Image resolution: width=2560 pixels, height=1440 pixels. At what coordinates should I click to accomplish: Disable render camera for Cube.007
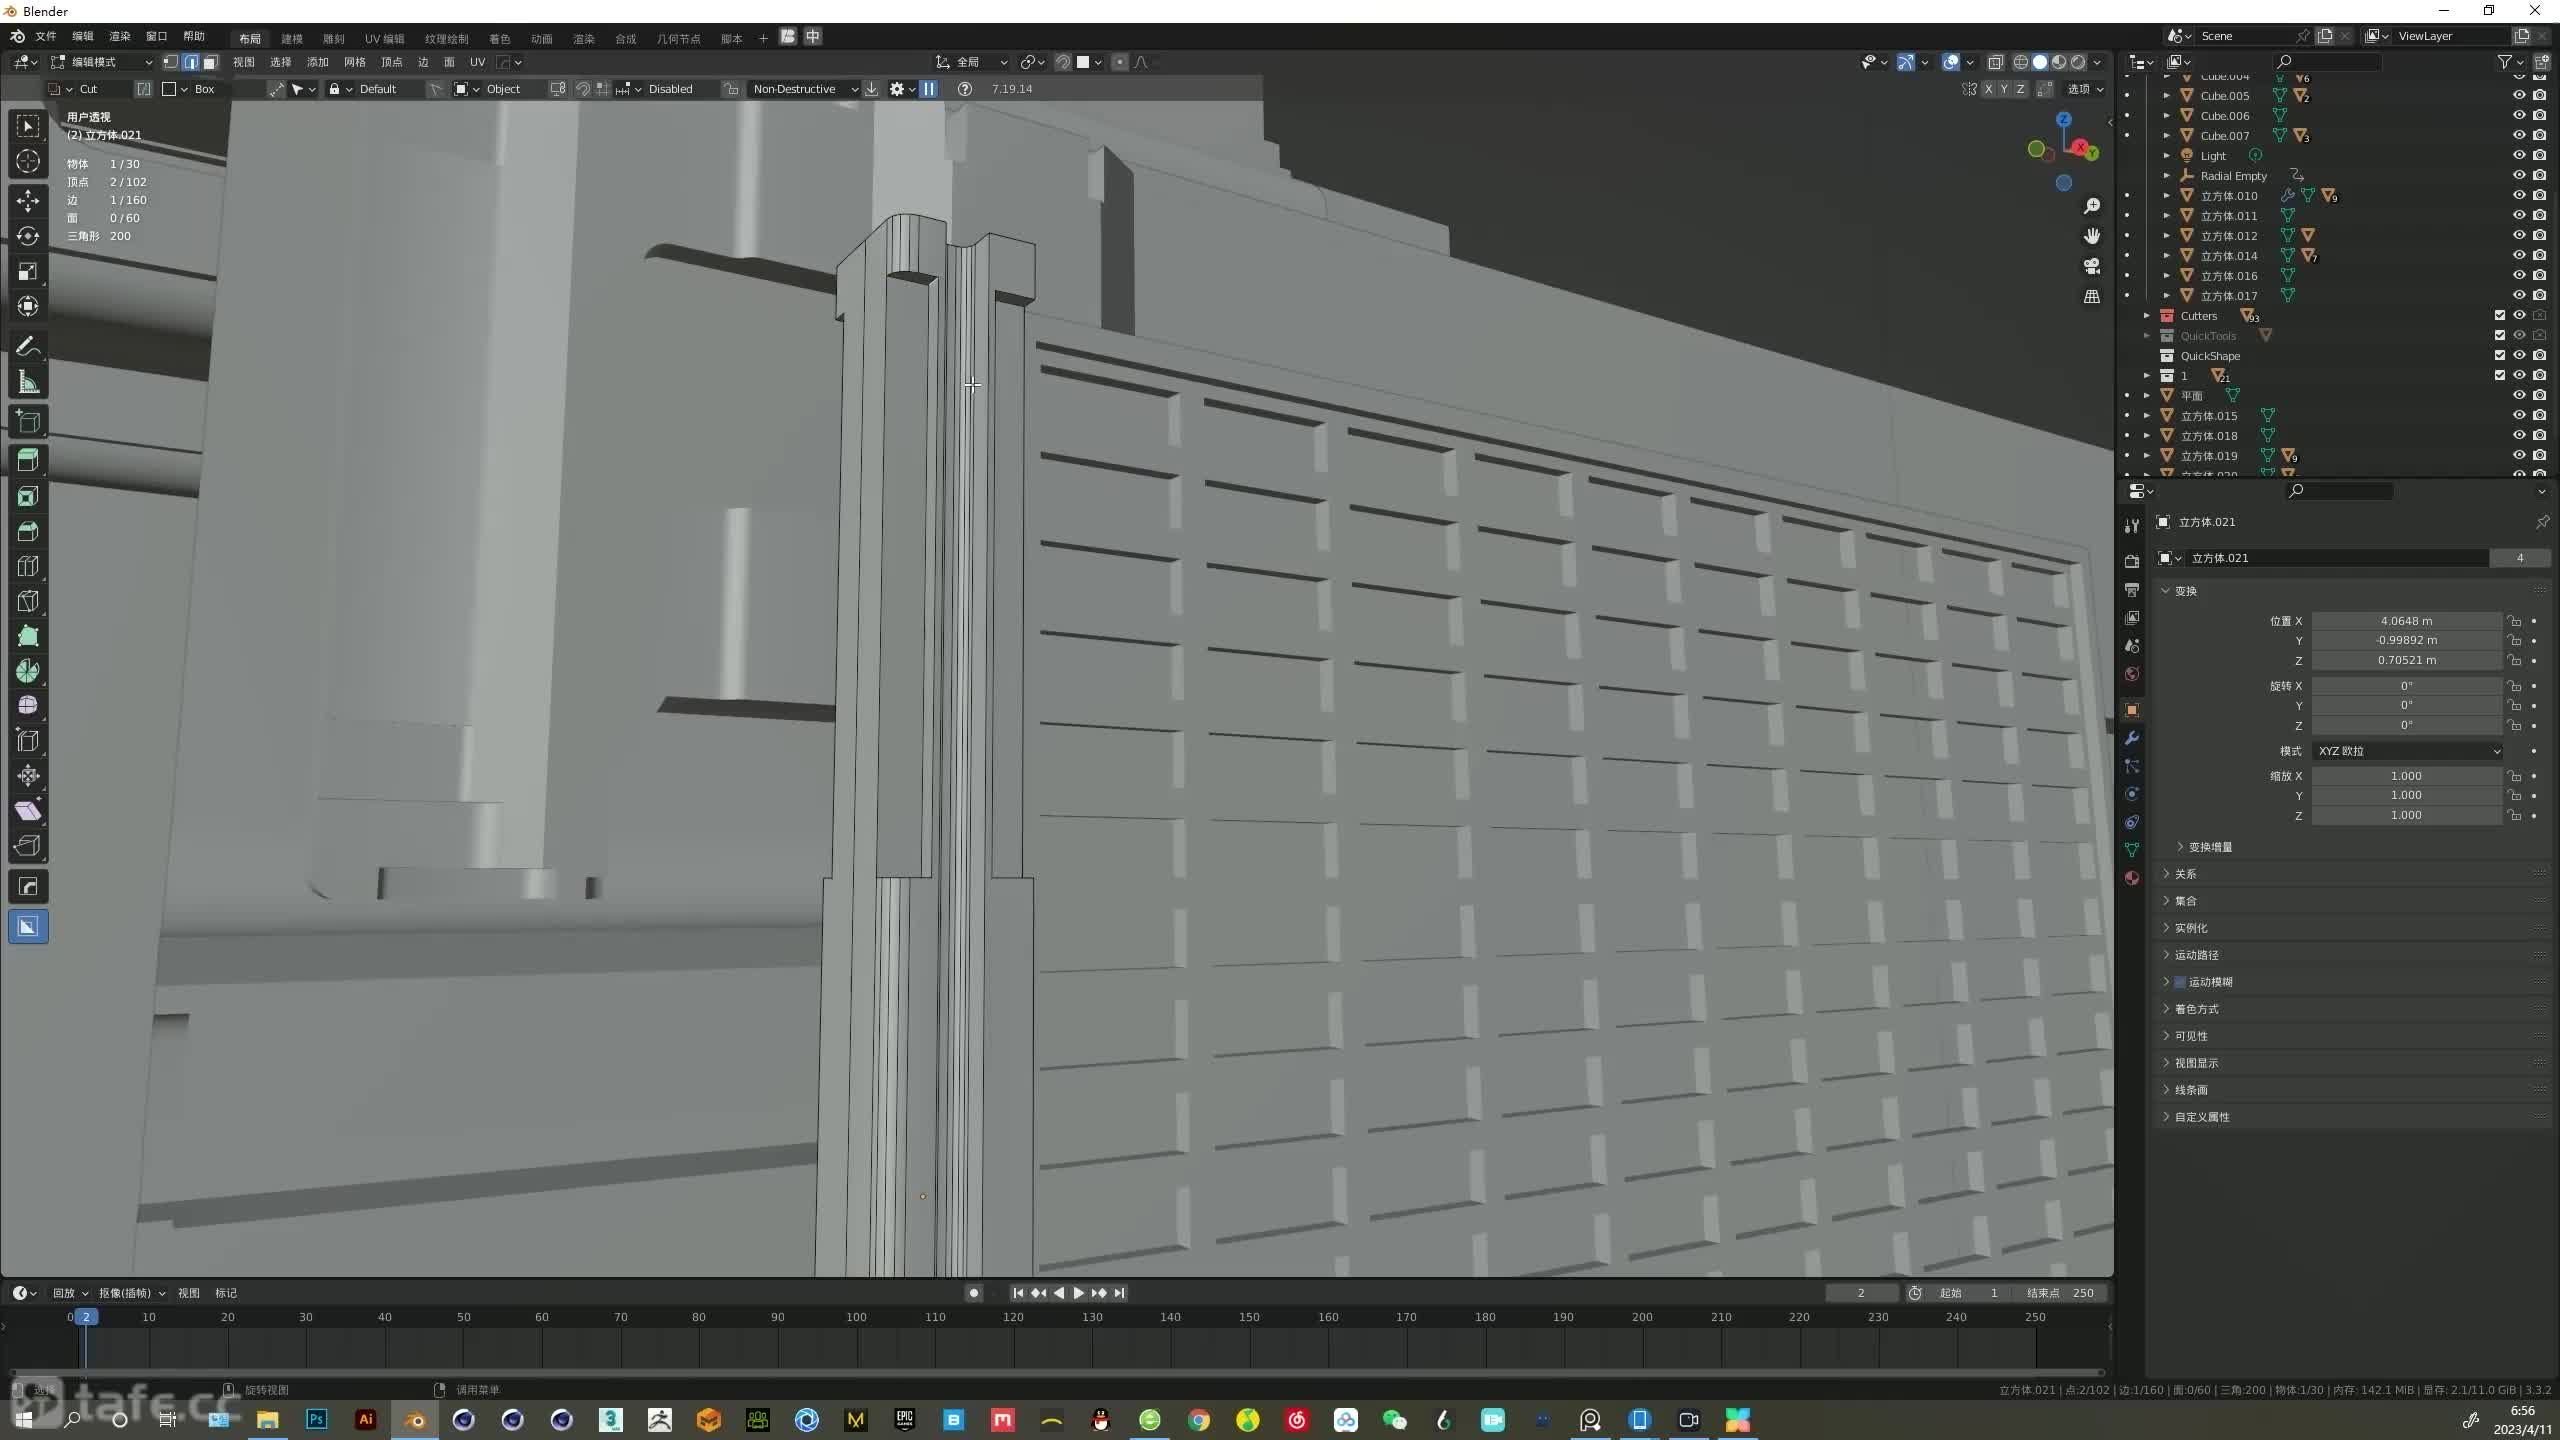(2539, 136)
